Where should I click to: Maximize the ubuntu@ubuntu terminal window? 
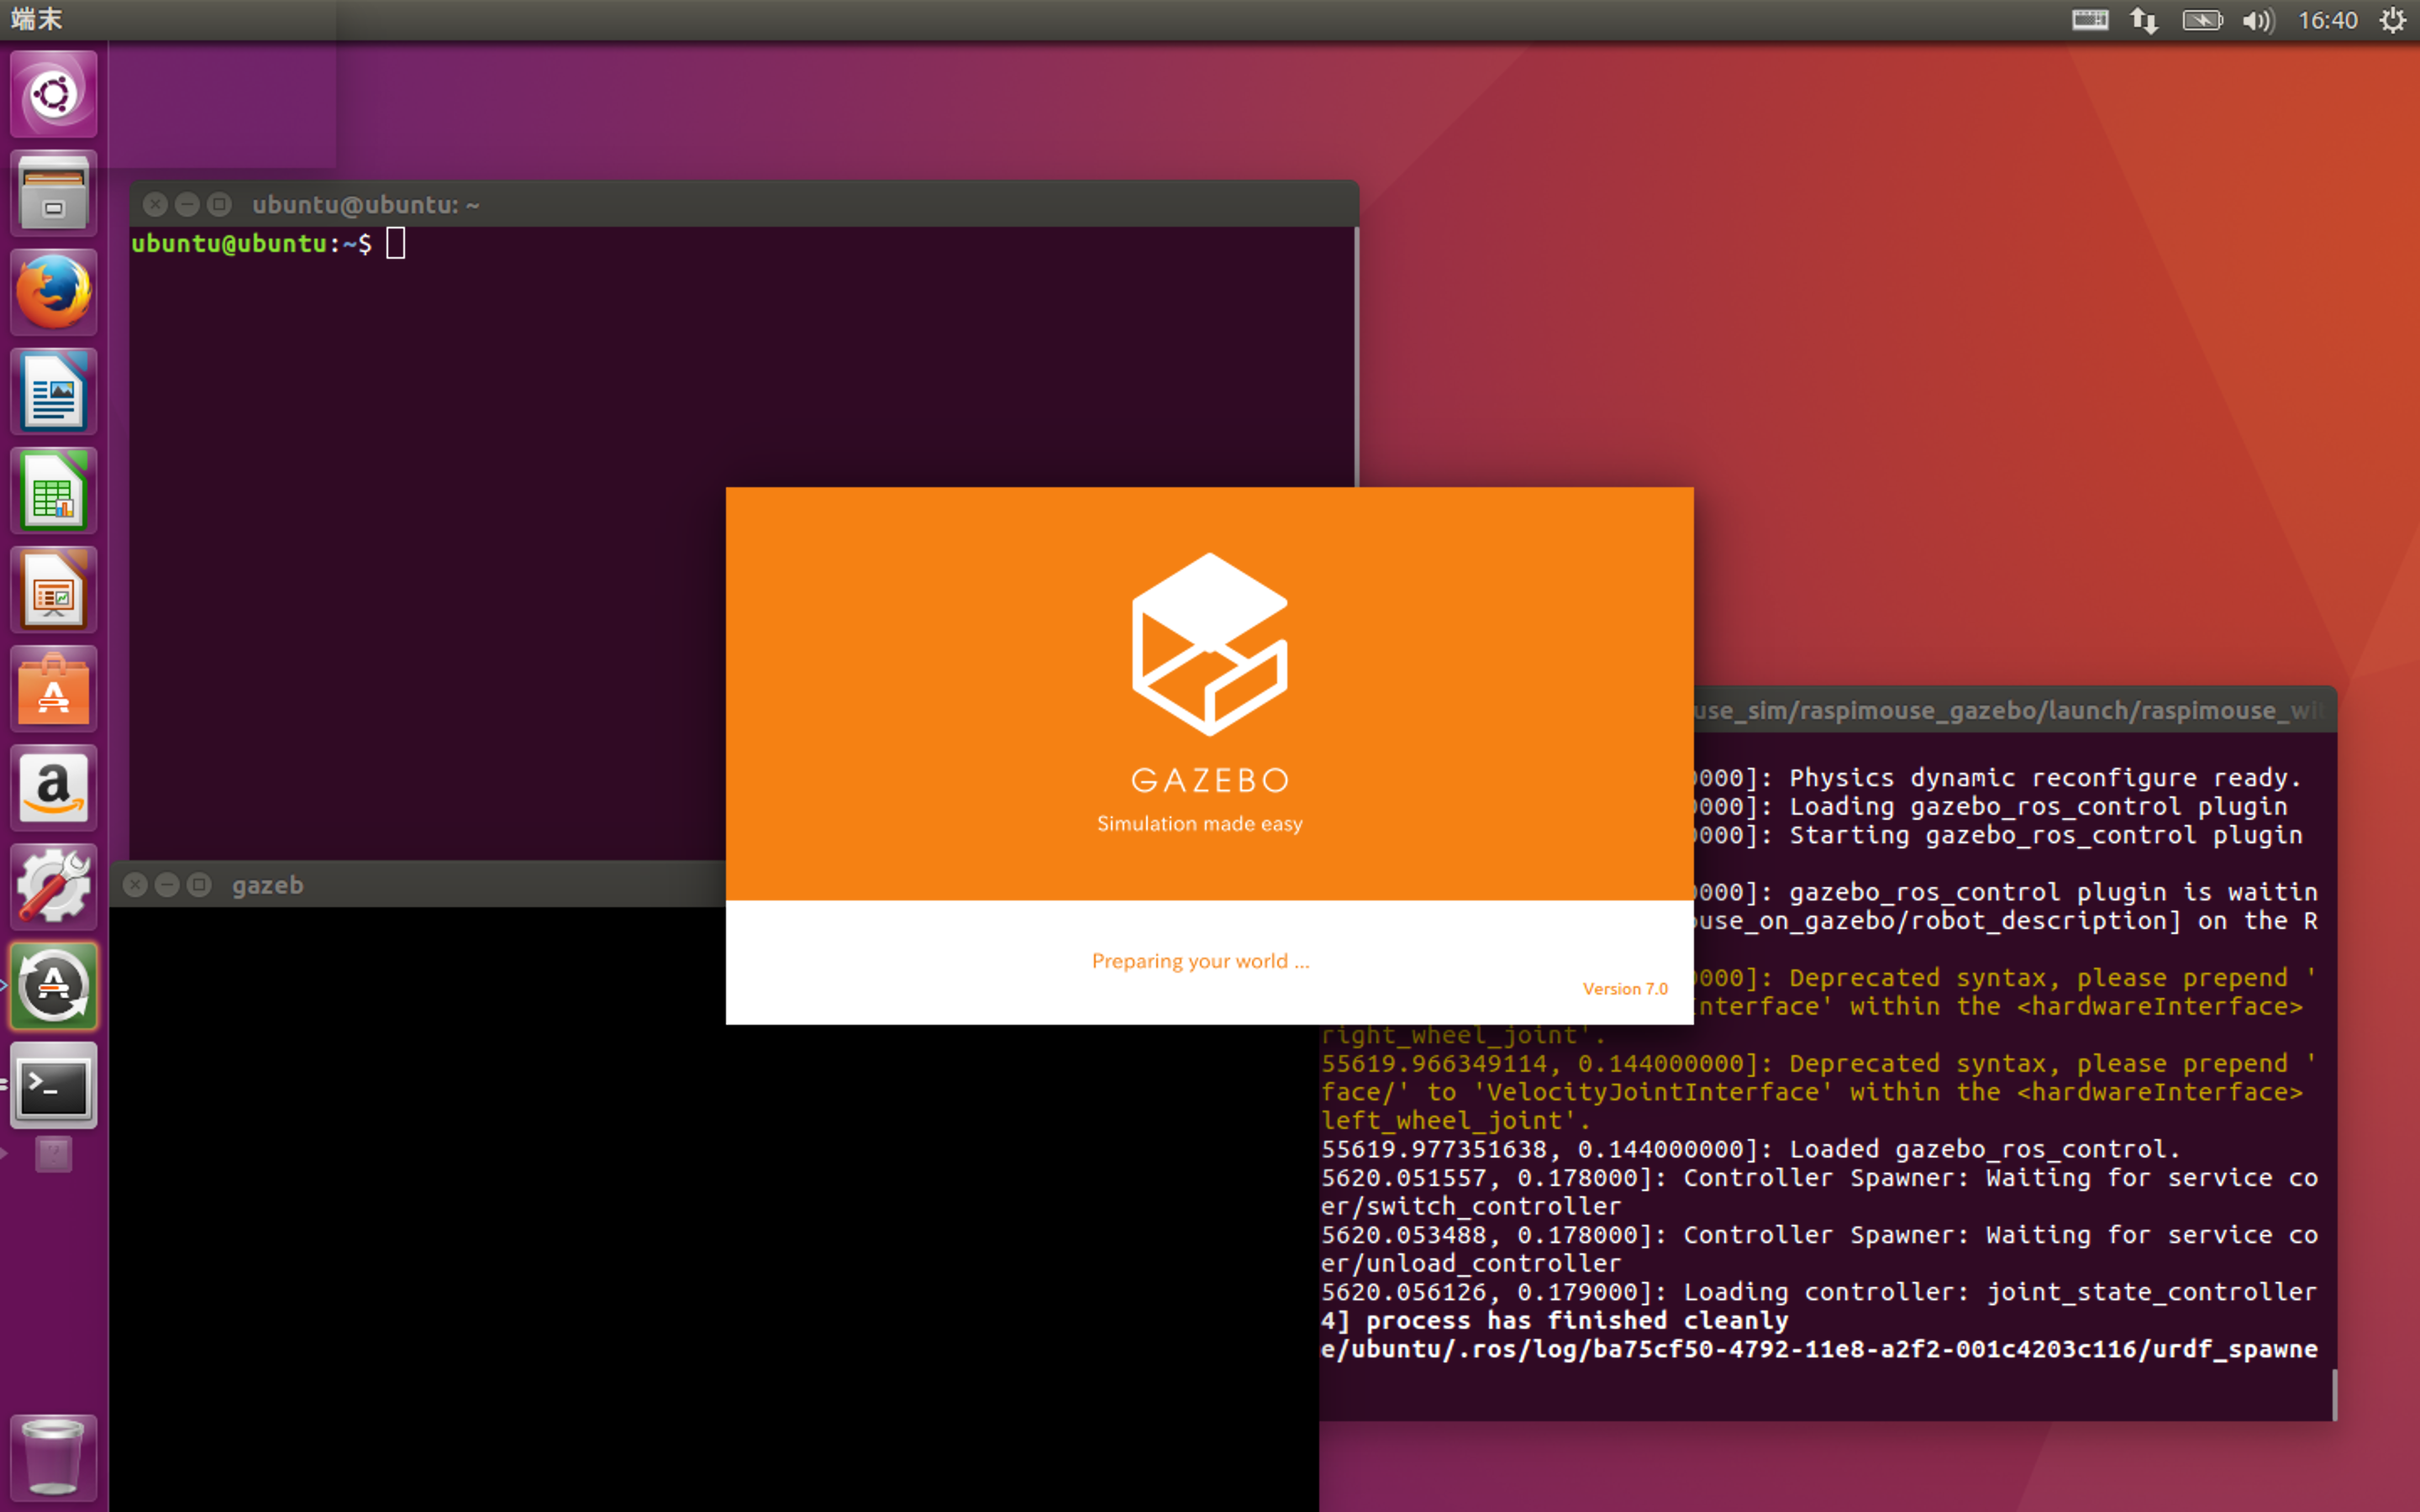coord(219,205)
